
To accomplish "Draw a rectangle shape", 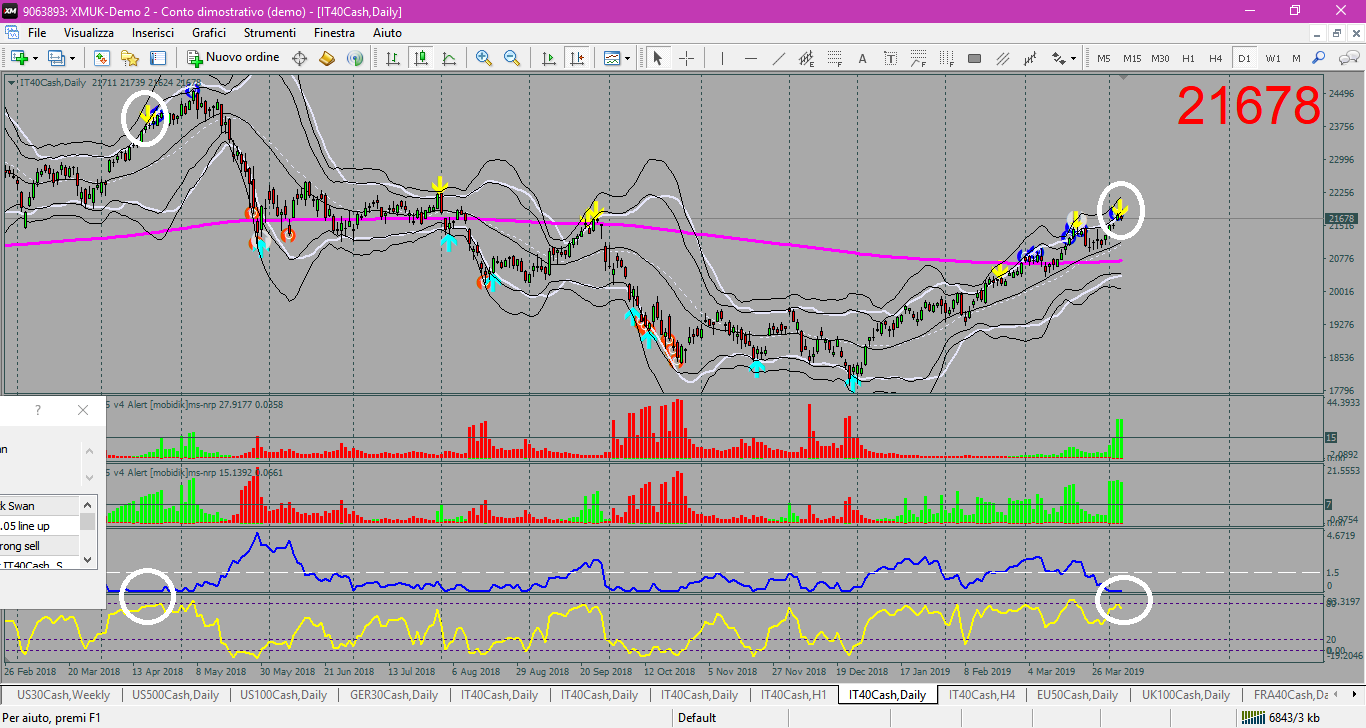I will 974,58.
